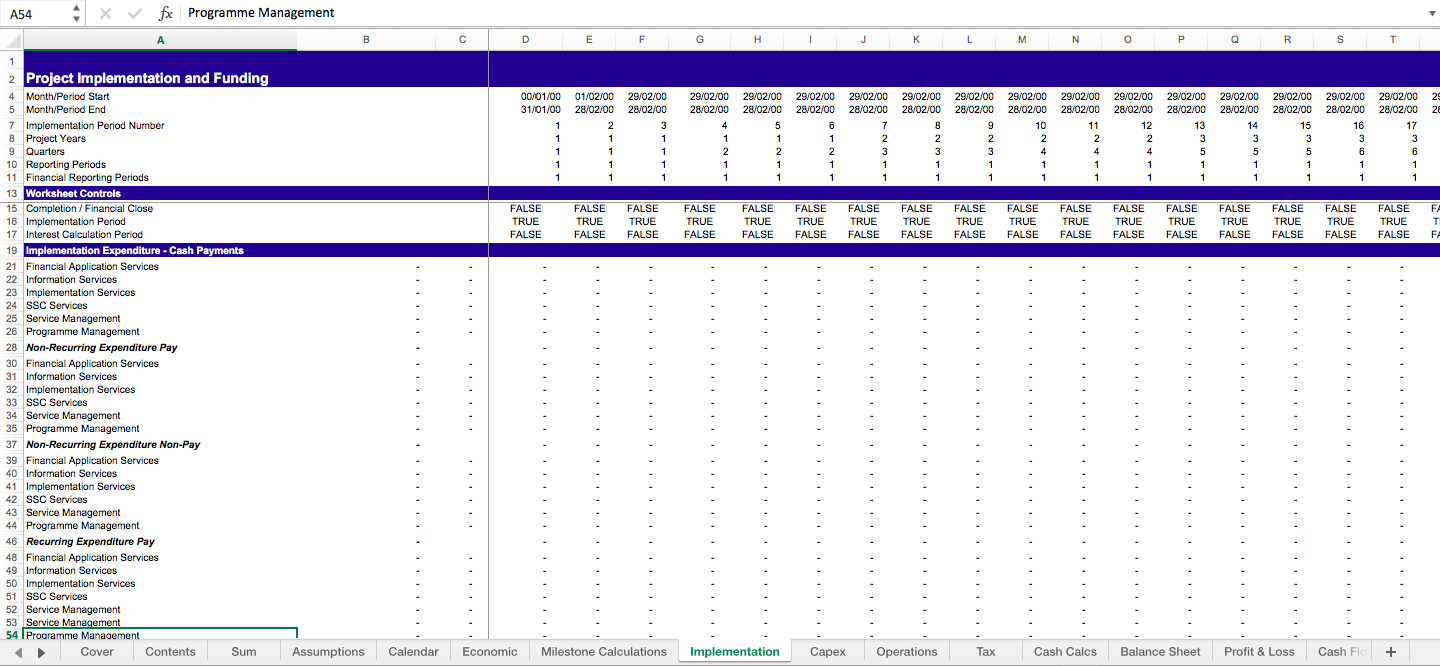Select column T header

tap(1393, 40)
